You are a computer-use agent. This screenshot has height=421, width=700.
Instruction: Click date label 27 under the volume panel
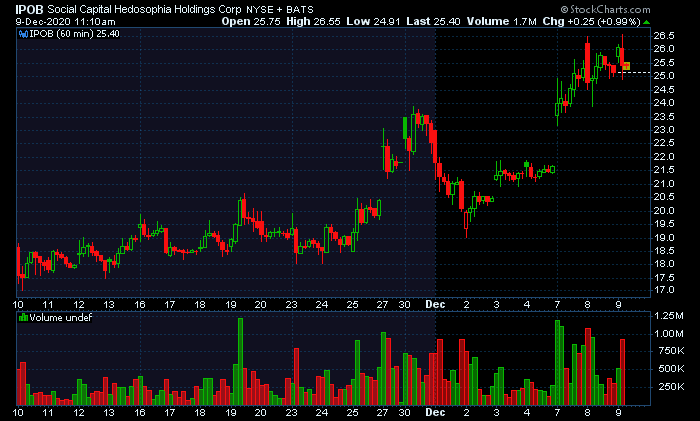click(x=382, y=412)
